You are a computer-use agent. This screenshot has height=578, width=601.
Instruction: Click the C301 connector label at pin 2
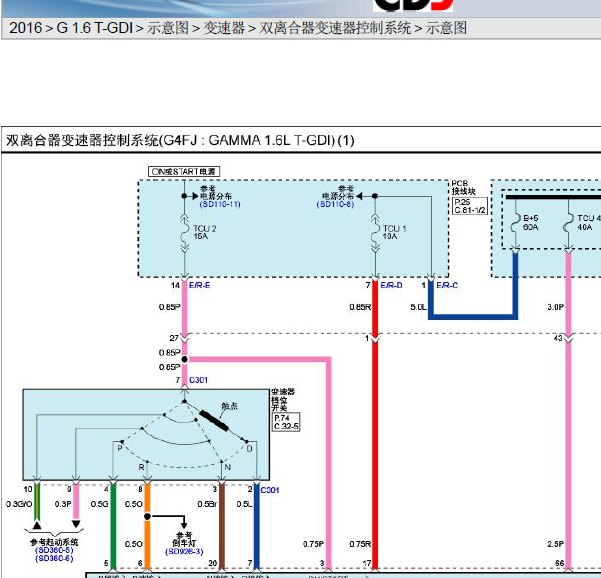click(x=269, y=490)
